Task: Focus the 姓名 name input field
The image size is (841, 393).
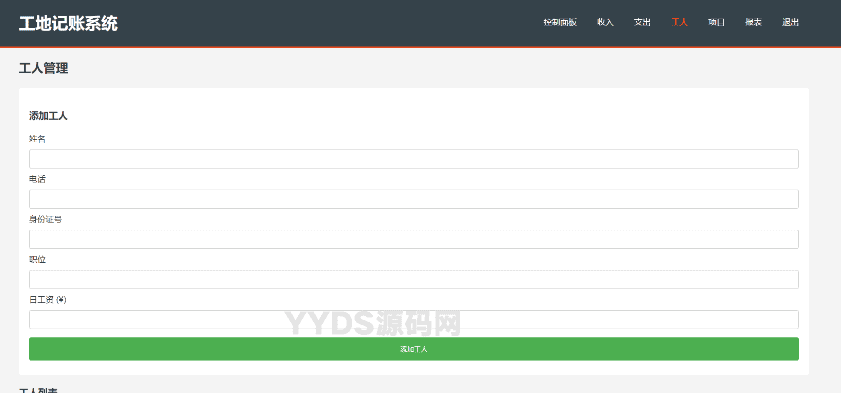Action: point(414,159)
